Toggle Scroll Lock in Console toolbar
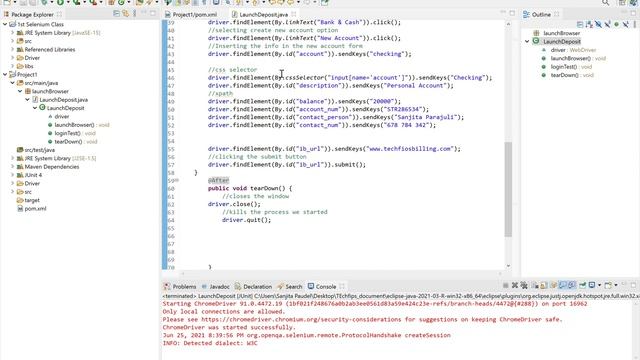 coord(543,285)
